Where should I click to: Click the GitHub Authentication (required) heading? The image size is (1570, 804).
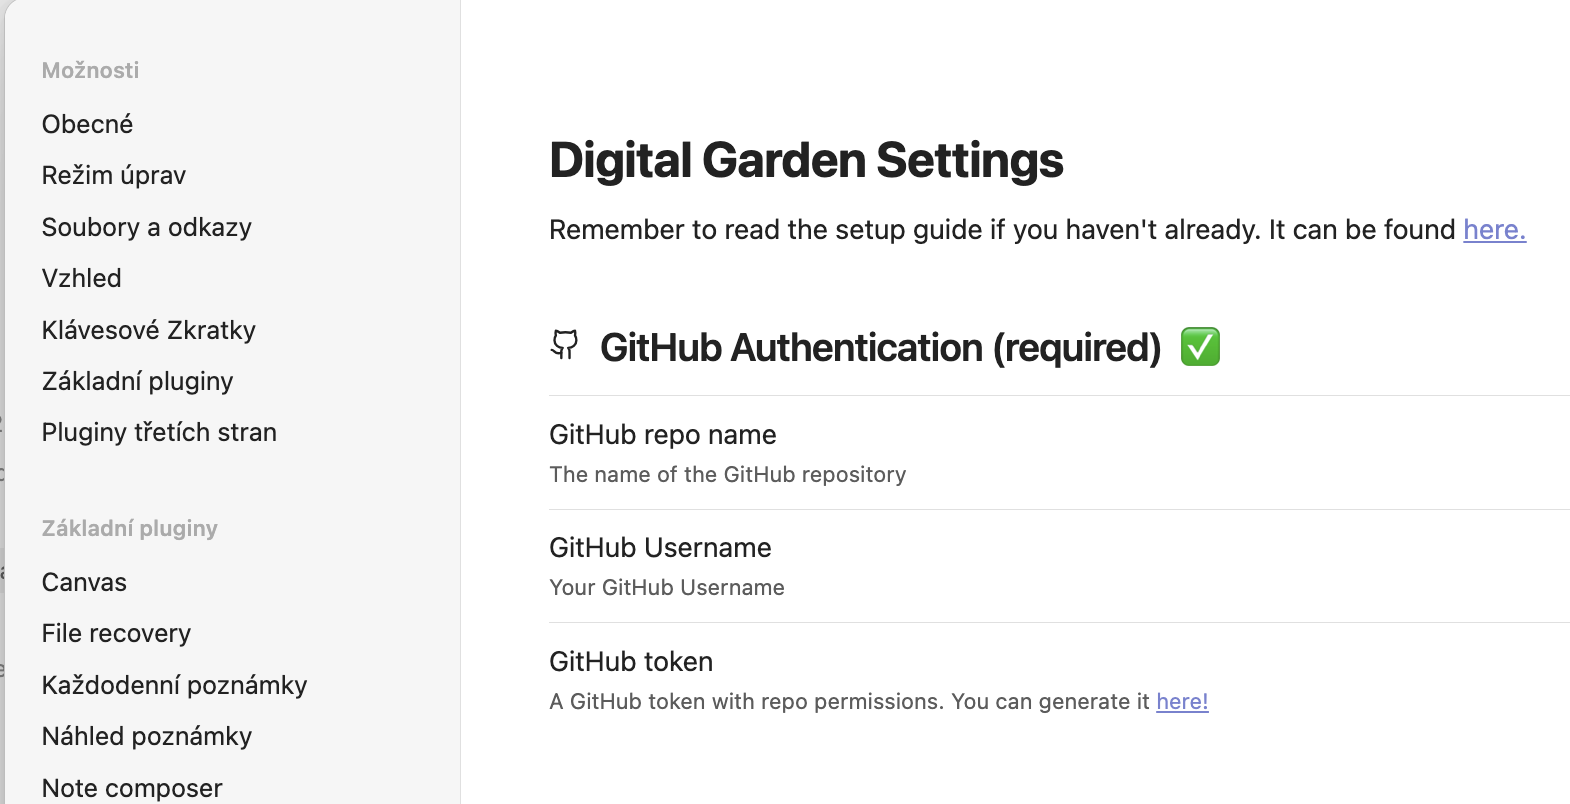click(880, 348)
